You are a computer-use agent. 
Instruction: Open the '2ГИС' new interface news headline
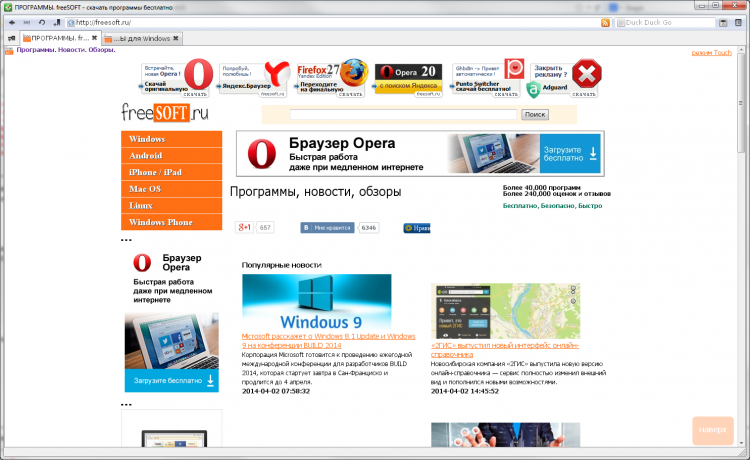(505, 350)
